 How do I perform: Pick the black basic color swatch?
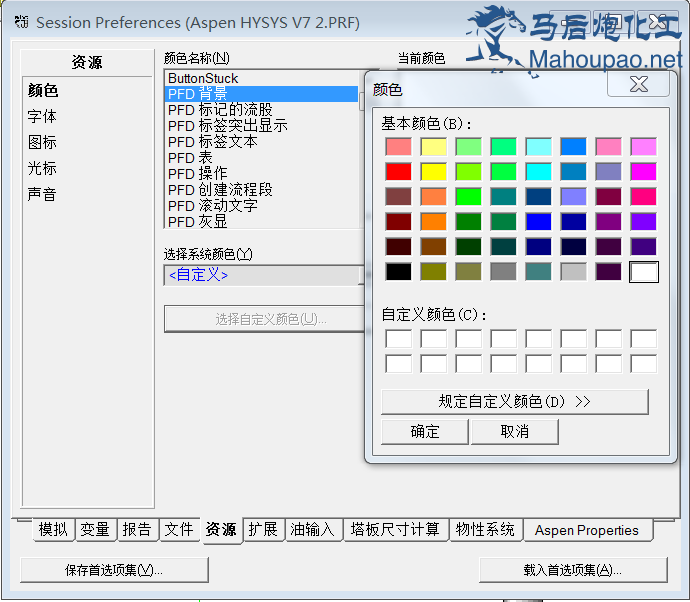[x=399, y=271]
